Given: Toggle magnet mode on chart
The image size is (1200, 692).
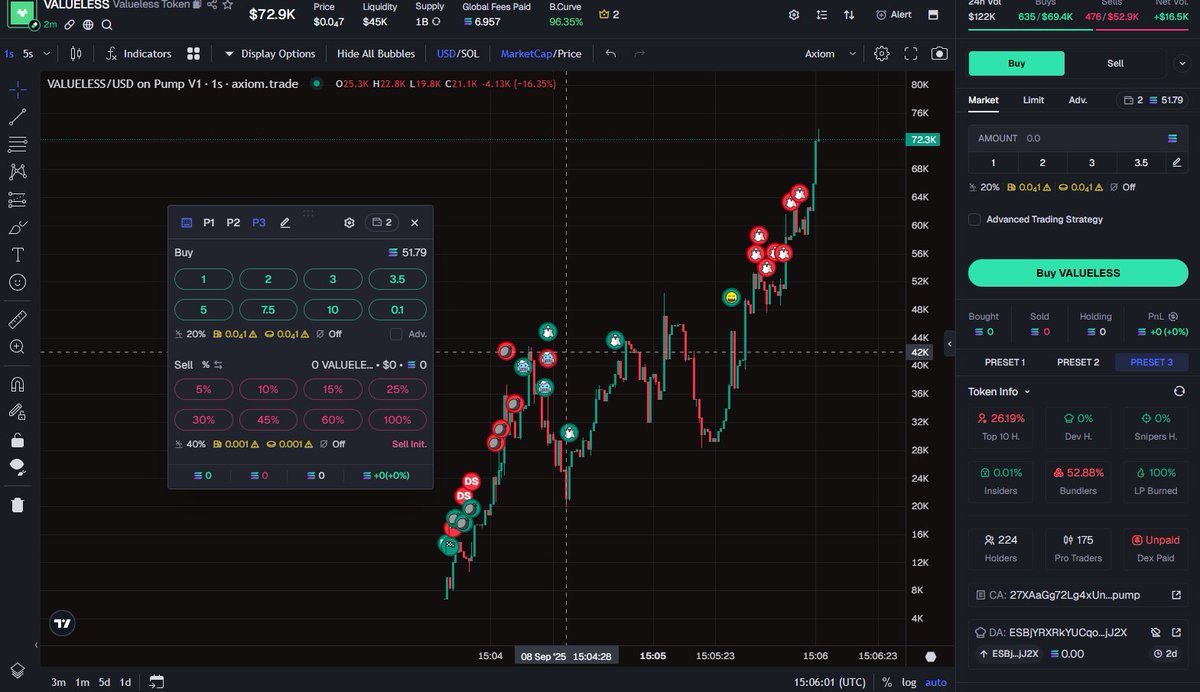Looking at the screenshot, I should (17, 384).
